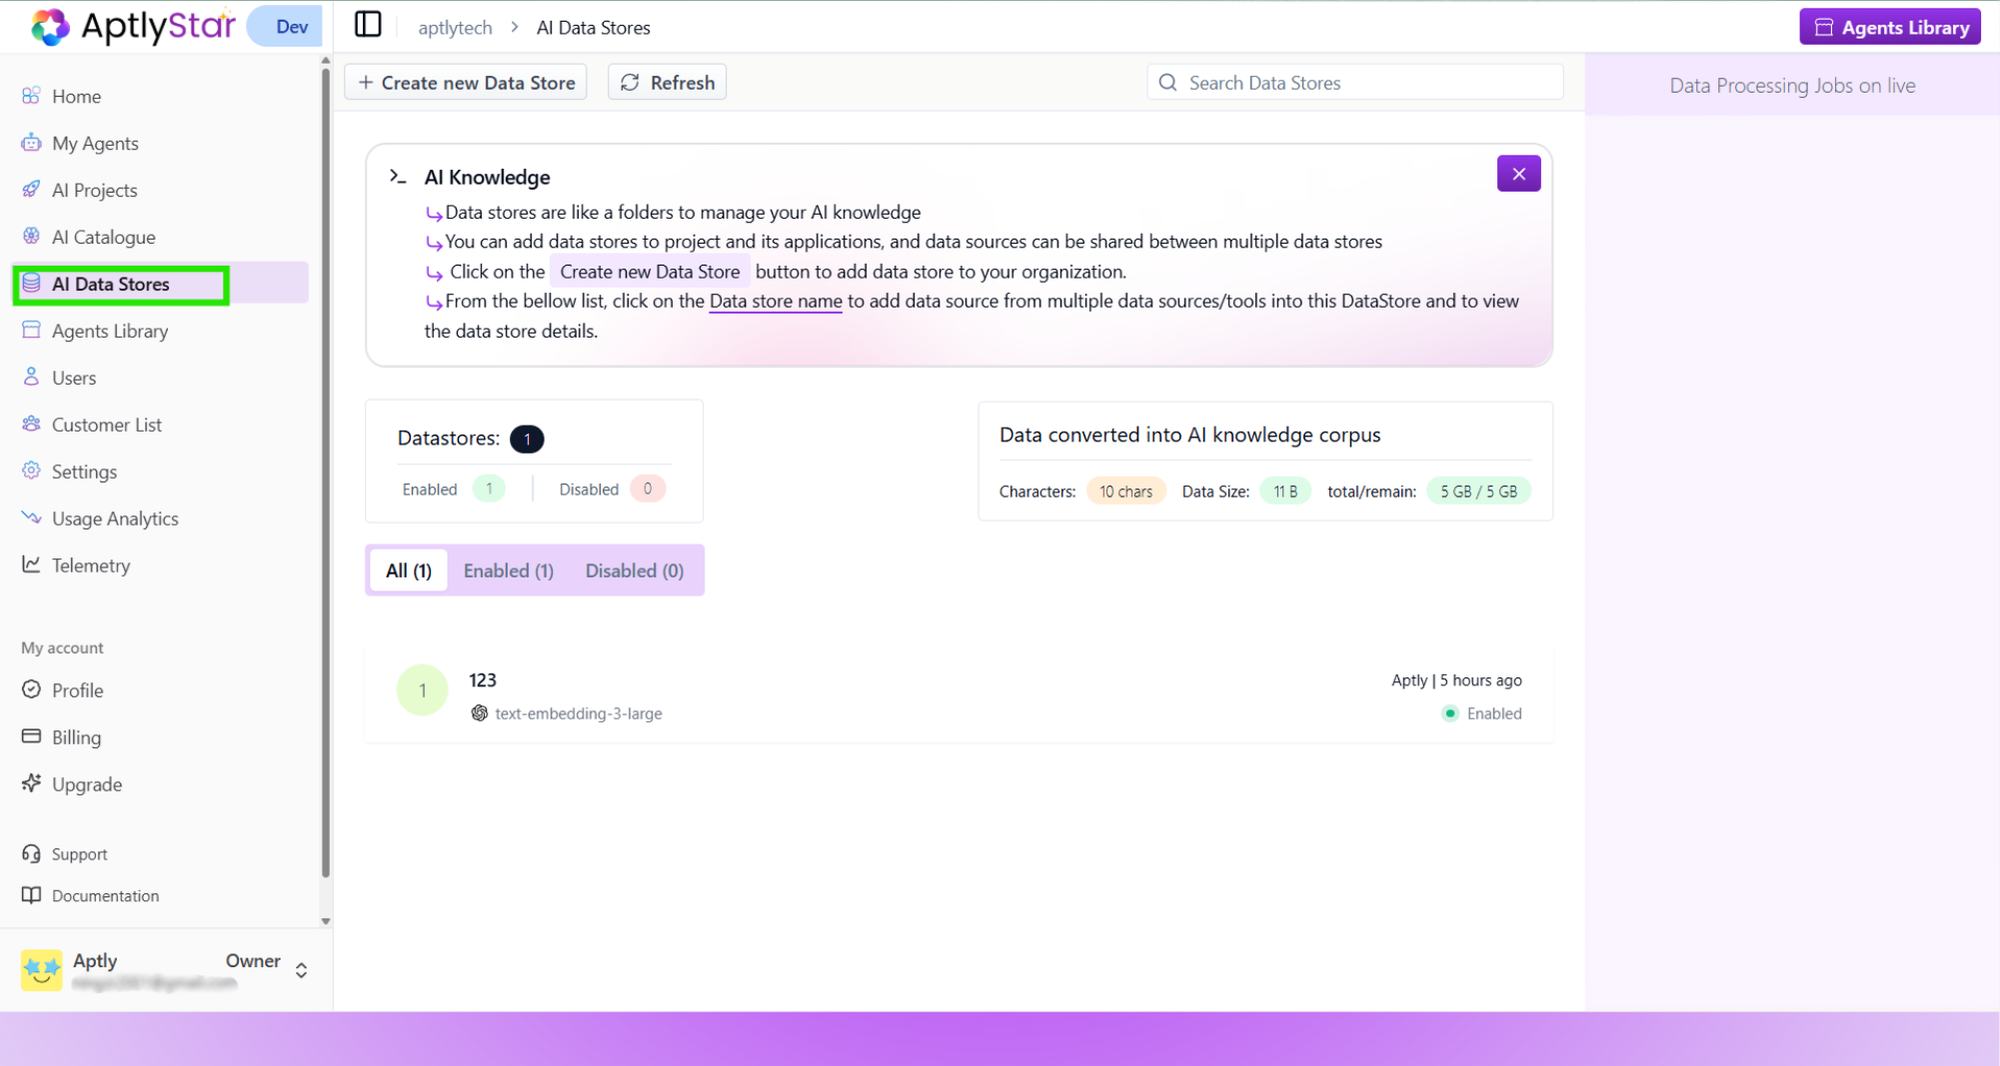Image resolution: width=2000 pixels, height=1066 pixels.
Task: Collapse the navigation sidebar
Action: (367, 24)
